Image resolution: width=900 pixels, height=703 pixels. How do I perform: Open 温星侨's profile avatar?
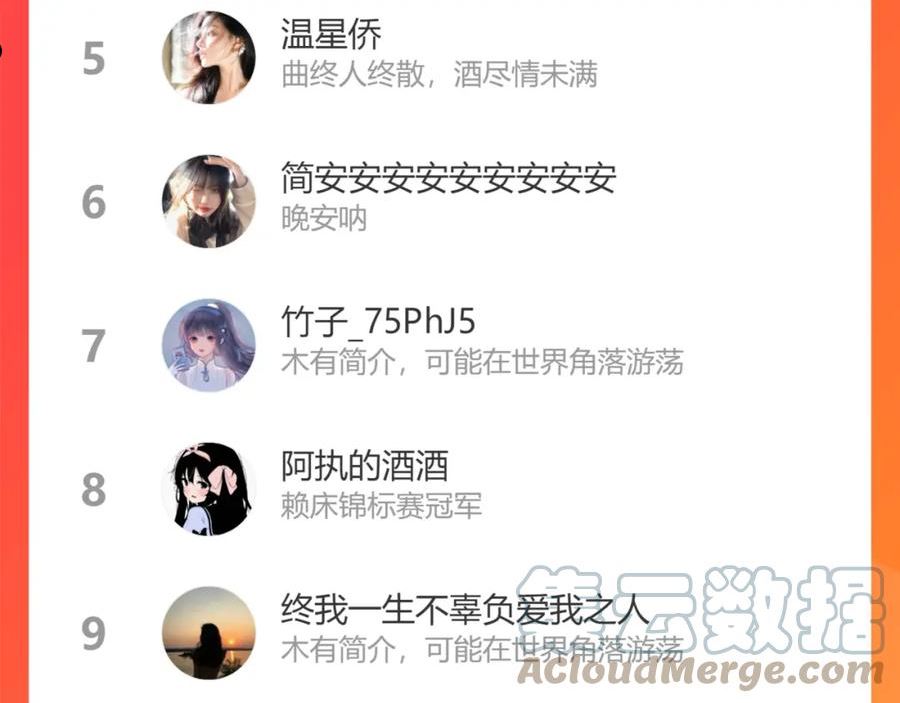tap(208, 57)
